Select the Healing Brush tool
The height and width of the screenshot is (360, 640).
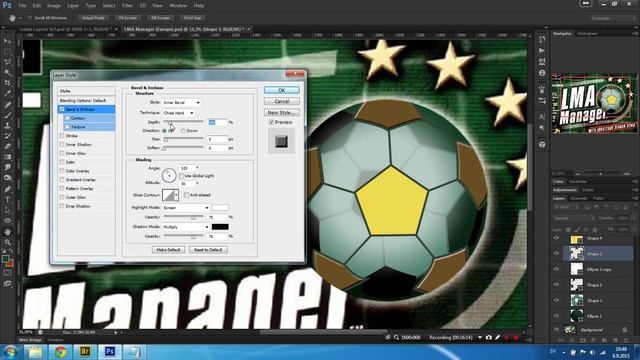(7, 104)
